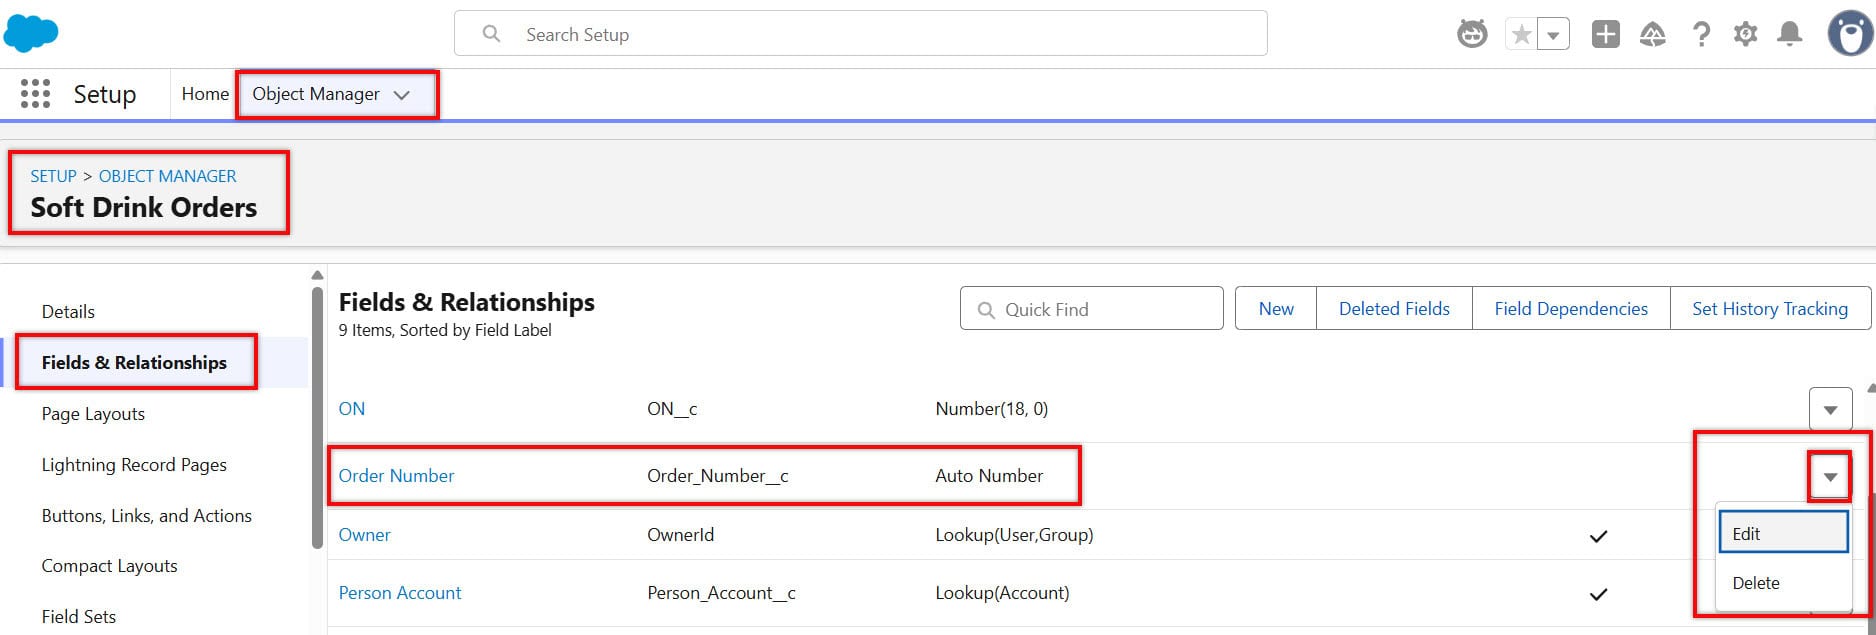Focus the Search Setup field
This screenshot has height=635, width=1876.
(861, 34)
